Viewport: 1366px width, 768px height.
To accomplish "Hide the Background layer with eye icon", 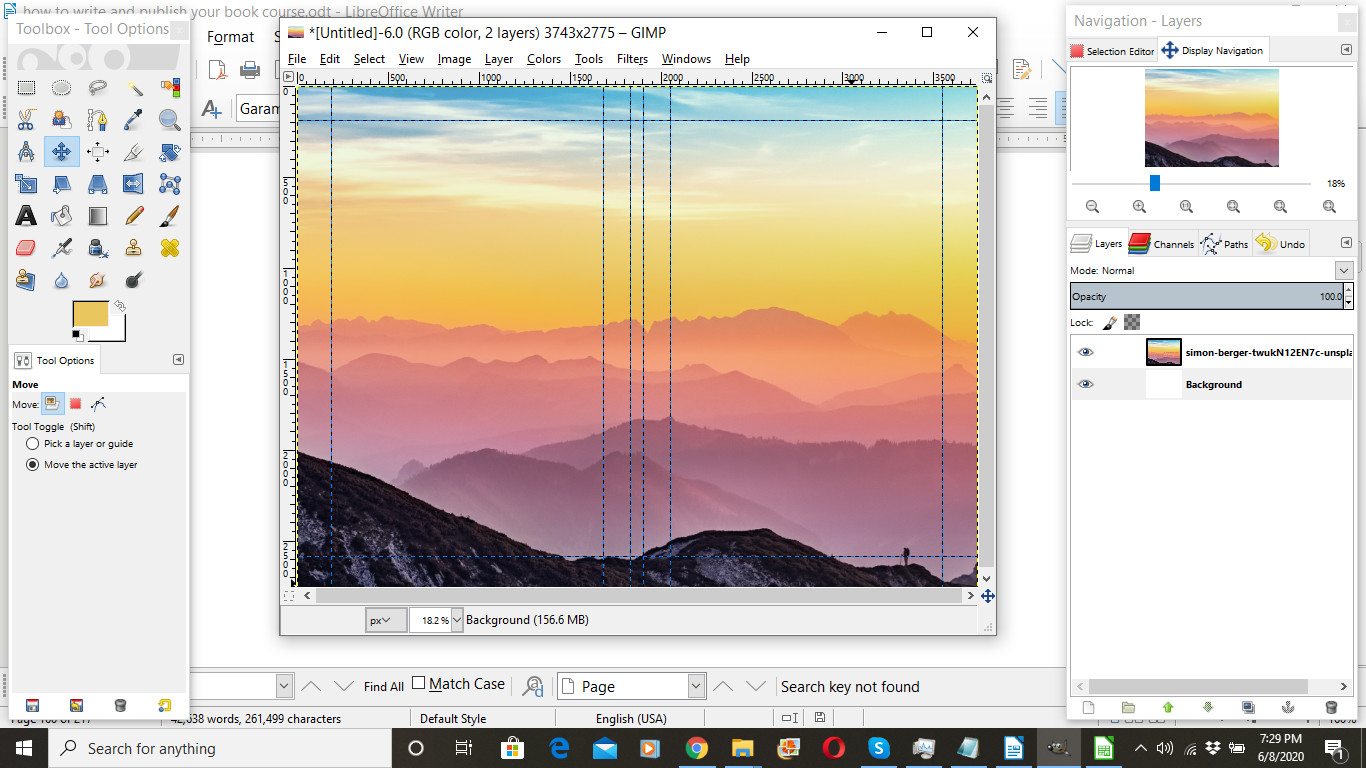I will pos(1086,384).
